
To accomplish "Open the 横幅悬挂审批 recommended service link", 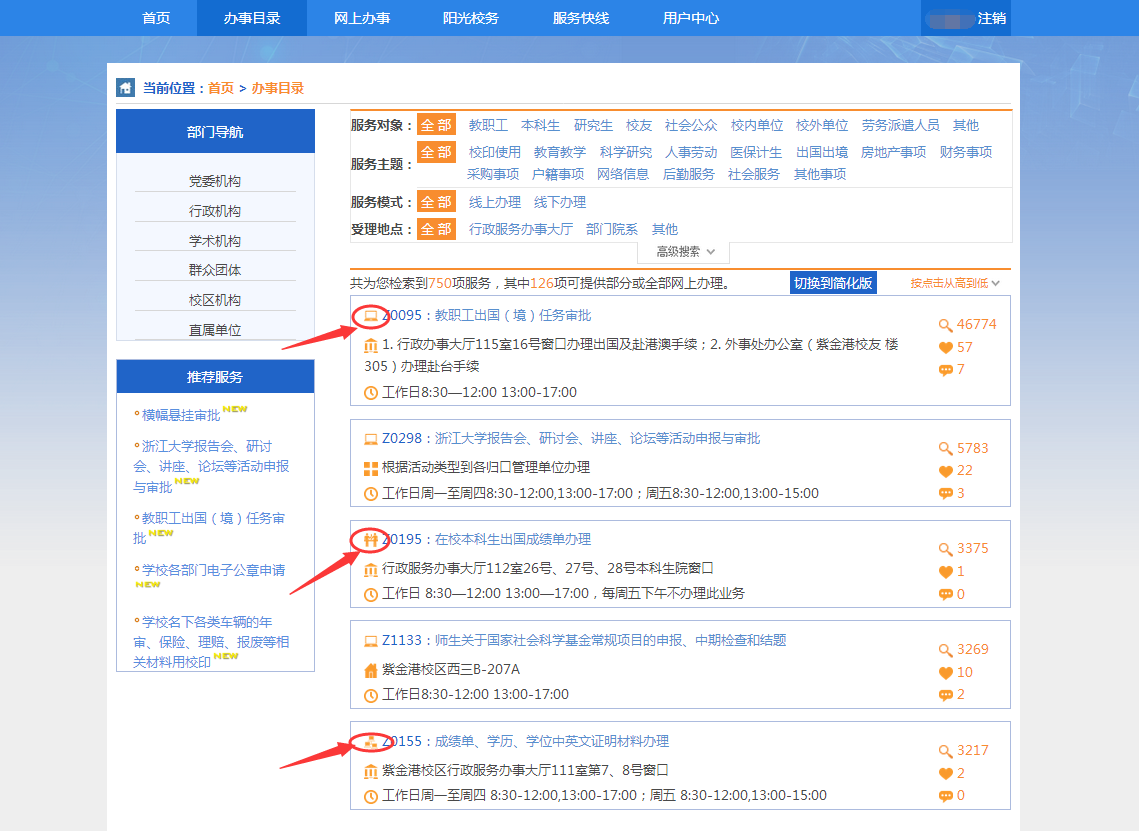I will [181, 415].
